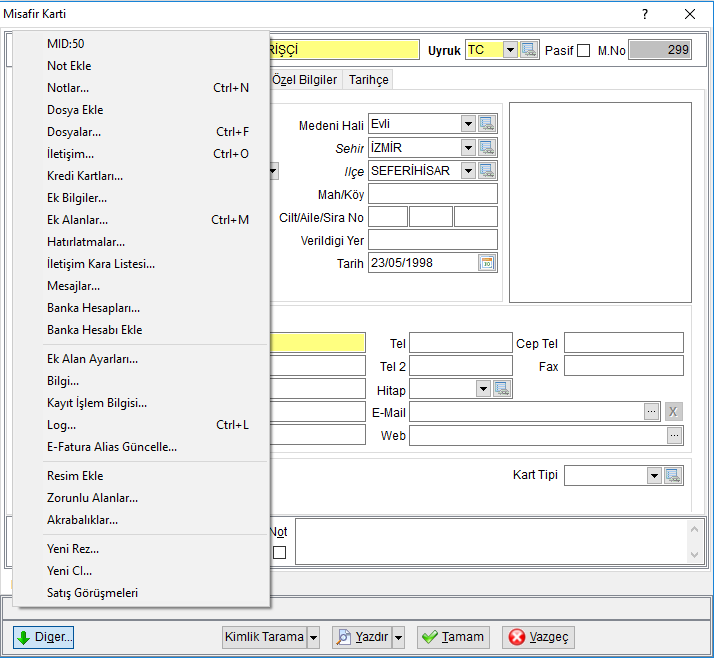Viewport: 714px width, 658px height.
Task: Click the Cep Tel input field
Action: (x=624, y=342)
